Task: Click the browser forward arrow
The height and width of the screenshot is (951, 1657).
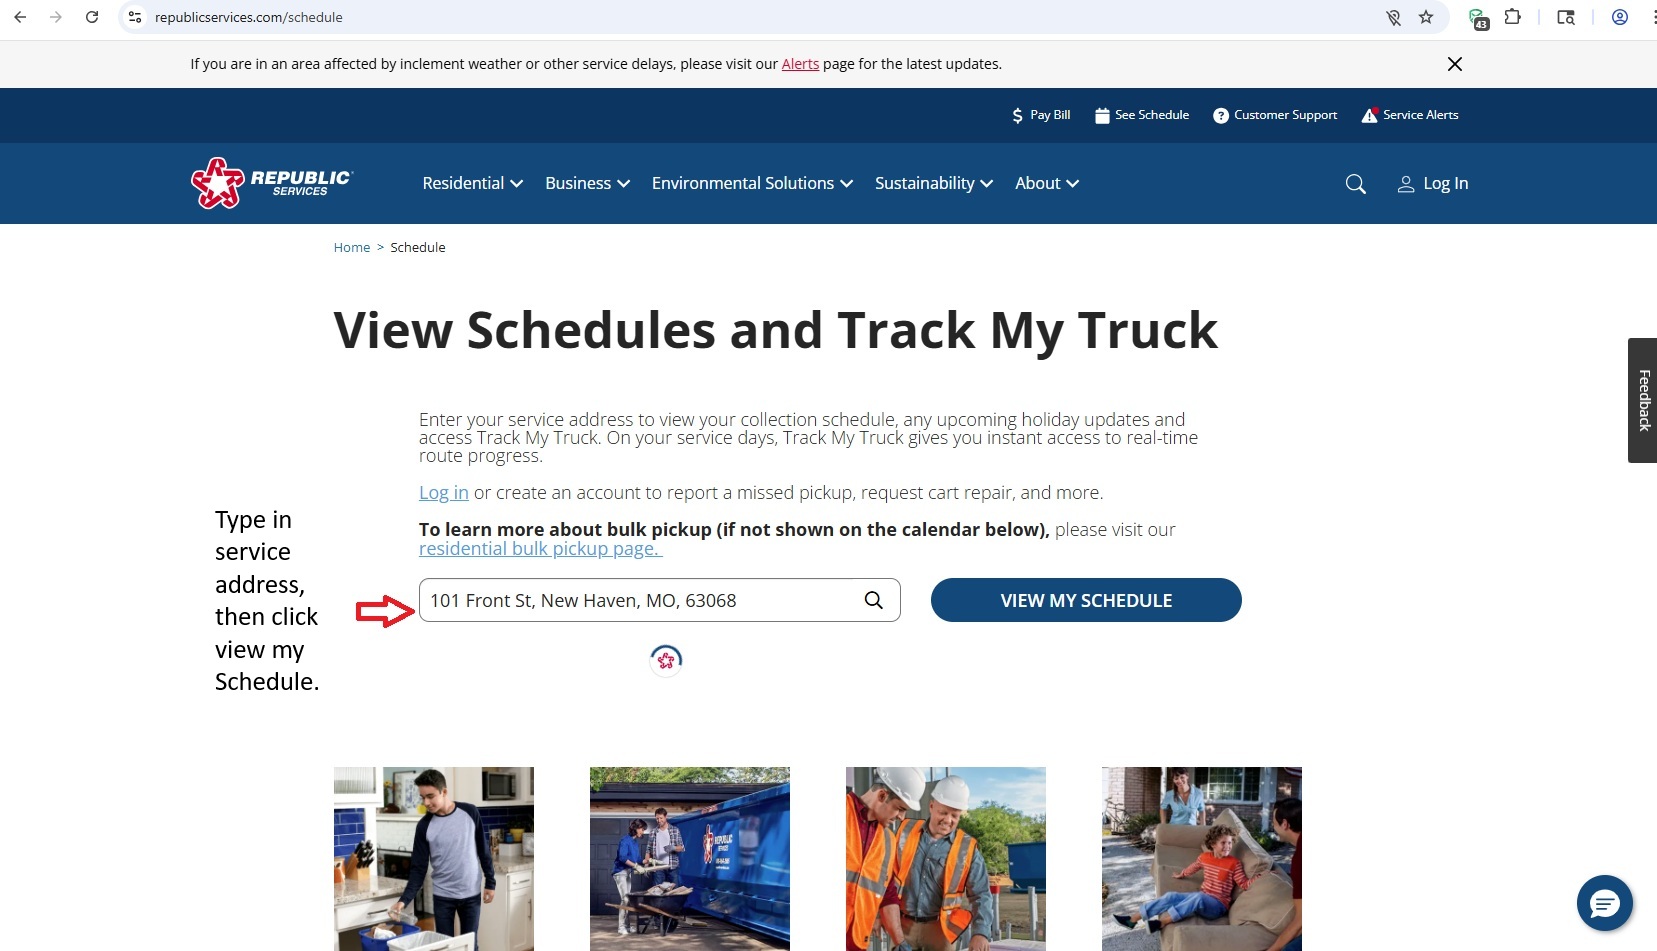Action: (56, 17)
